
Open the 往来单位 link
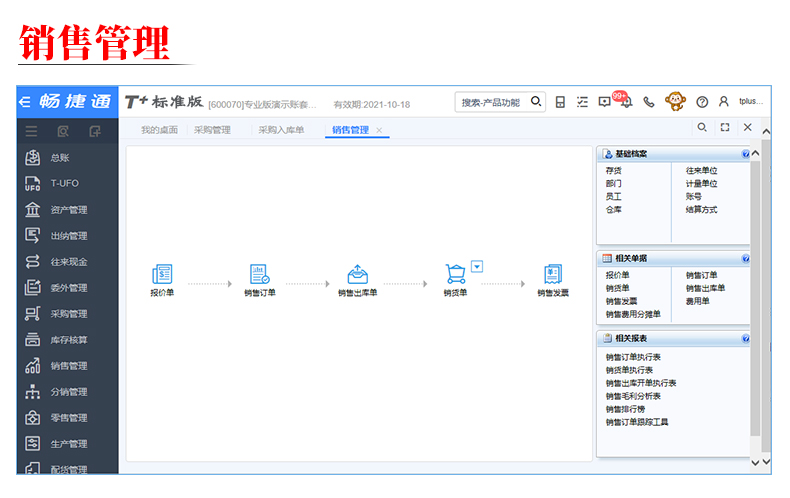coord(701,170)
